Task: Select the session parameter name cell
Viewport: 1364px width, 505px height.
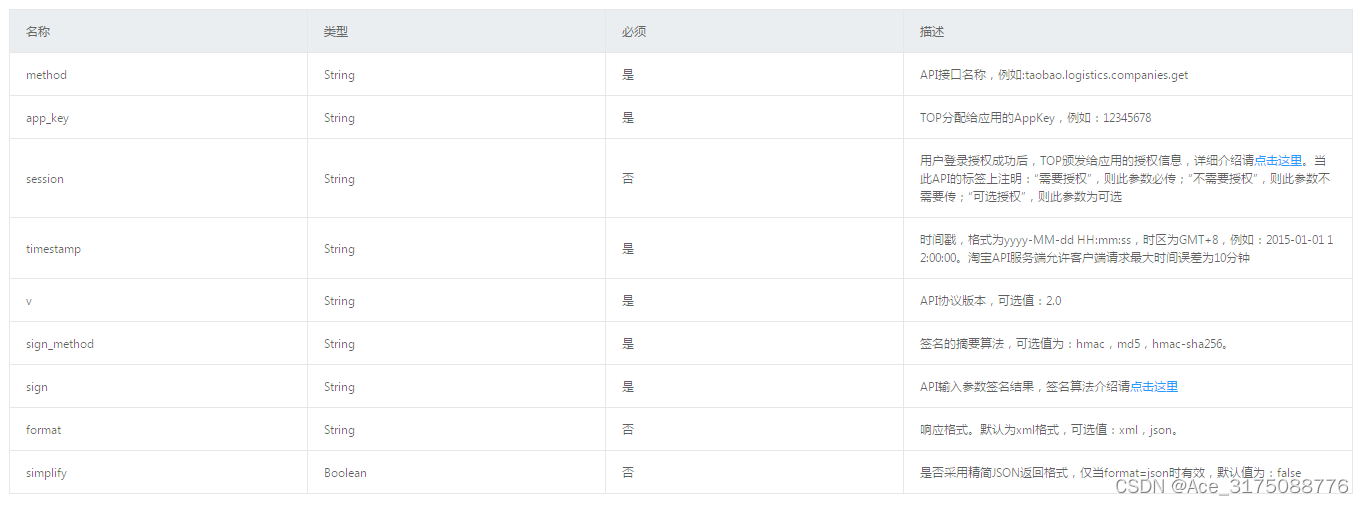Action: point(44,179)
